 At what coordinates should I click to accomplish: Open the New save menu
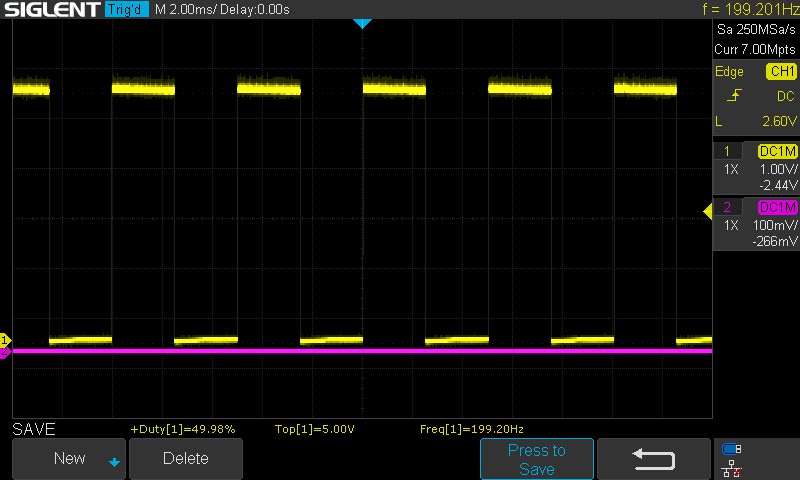tap(69, 458)
